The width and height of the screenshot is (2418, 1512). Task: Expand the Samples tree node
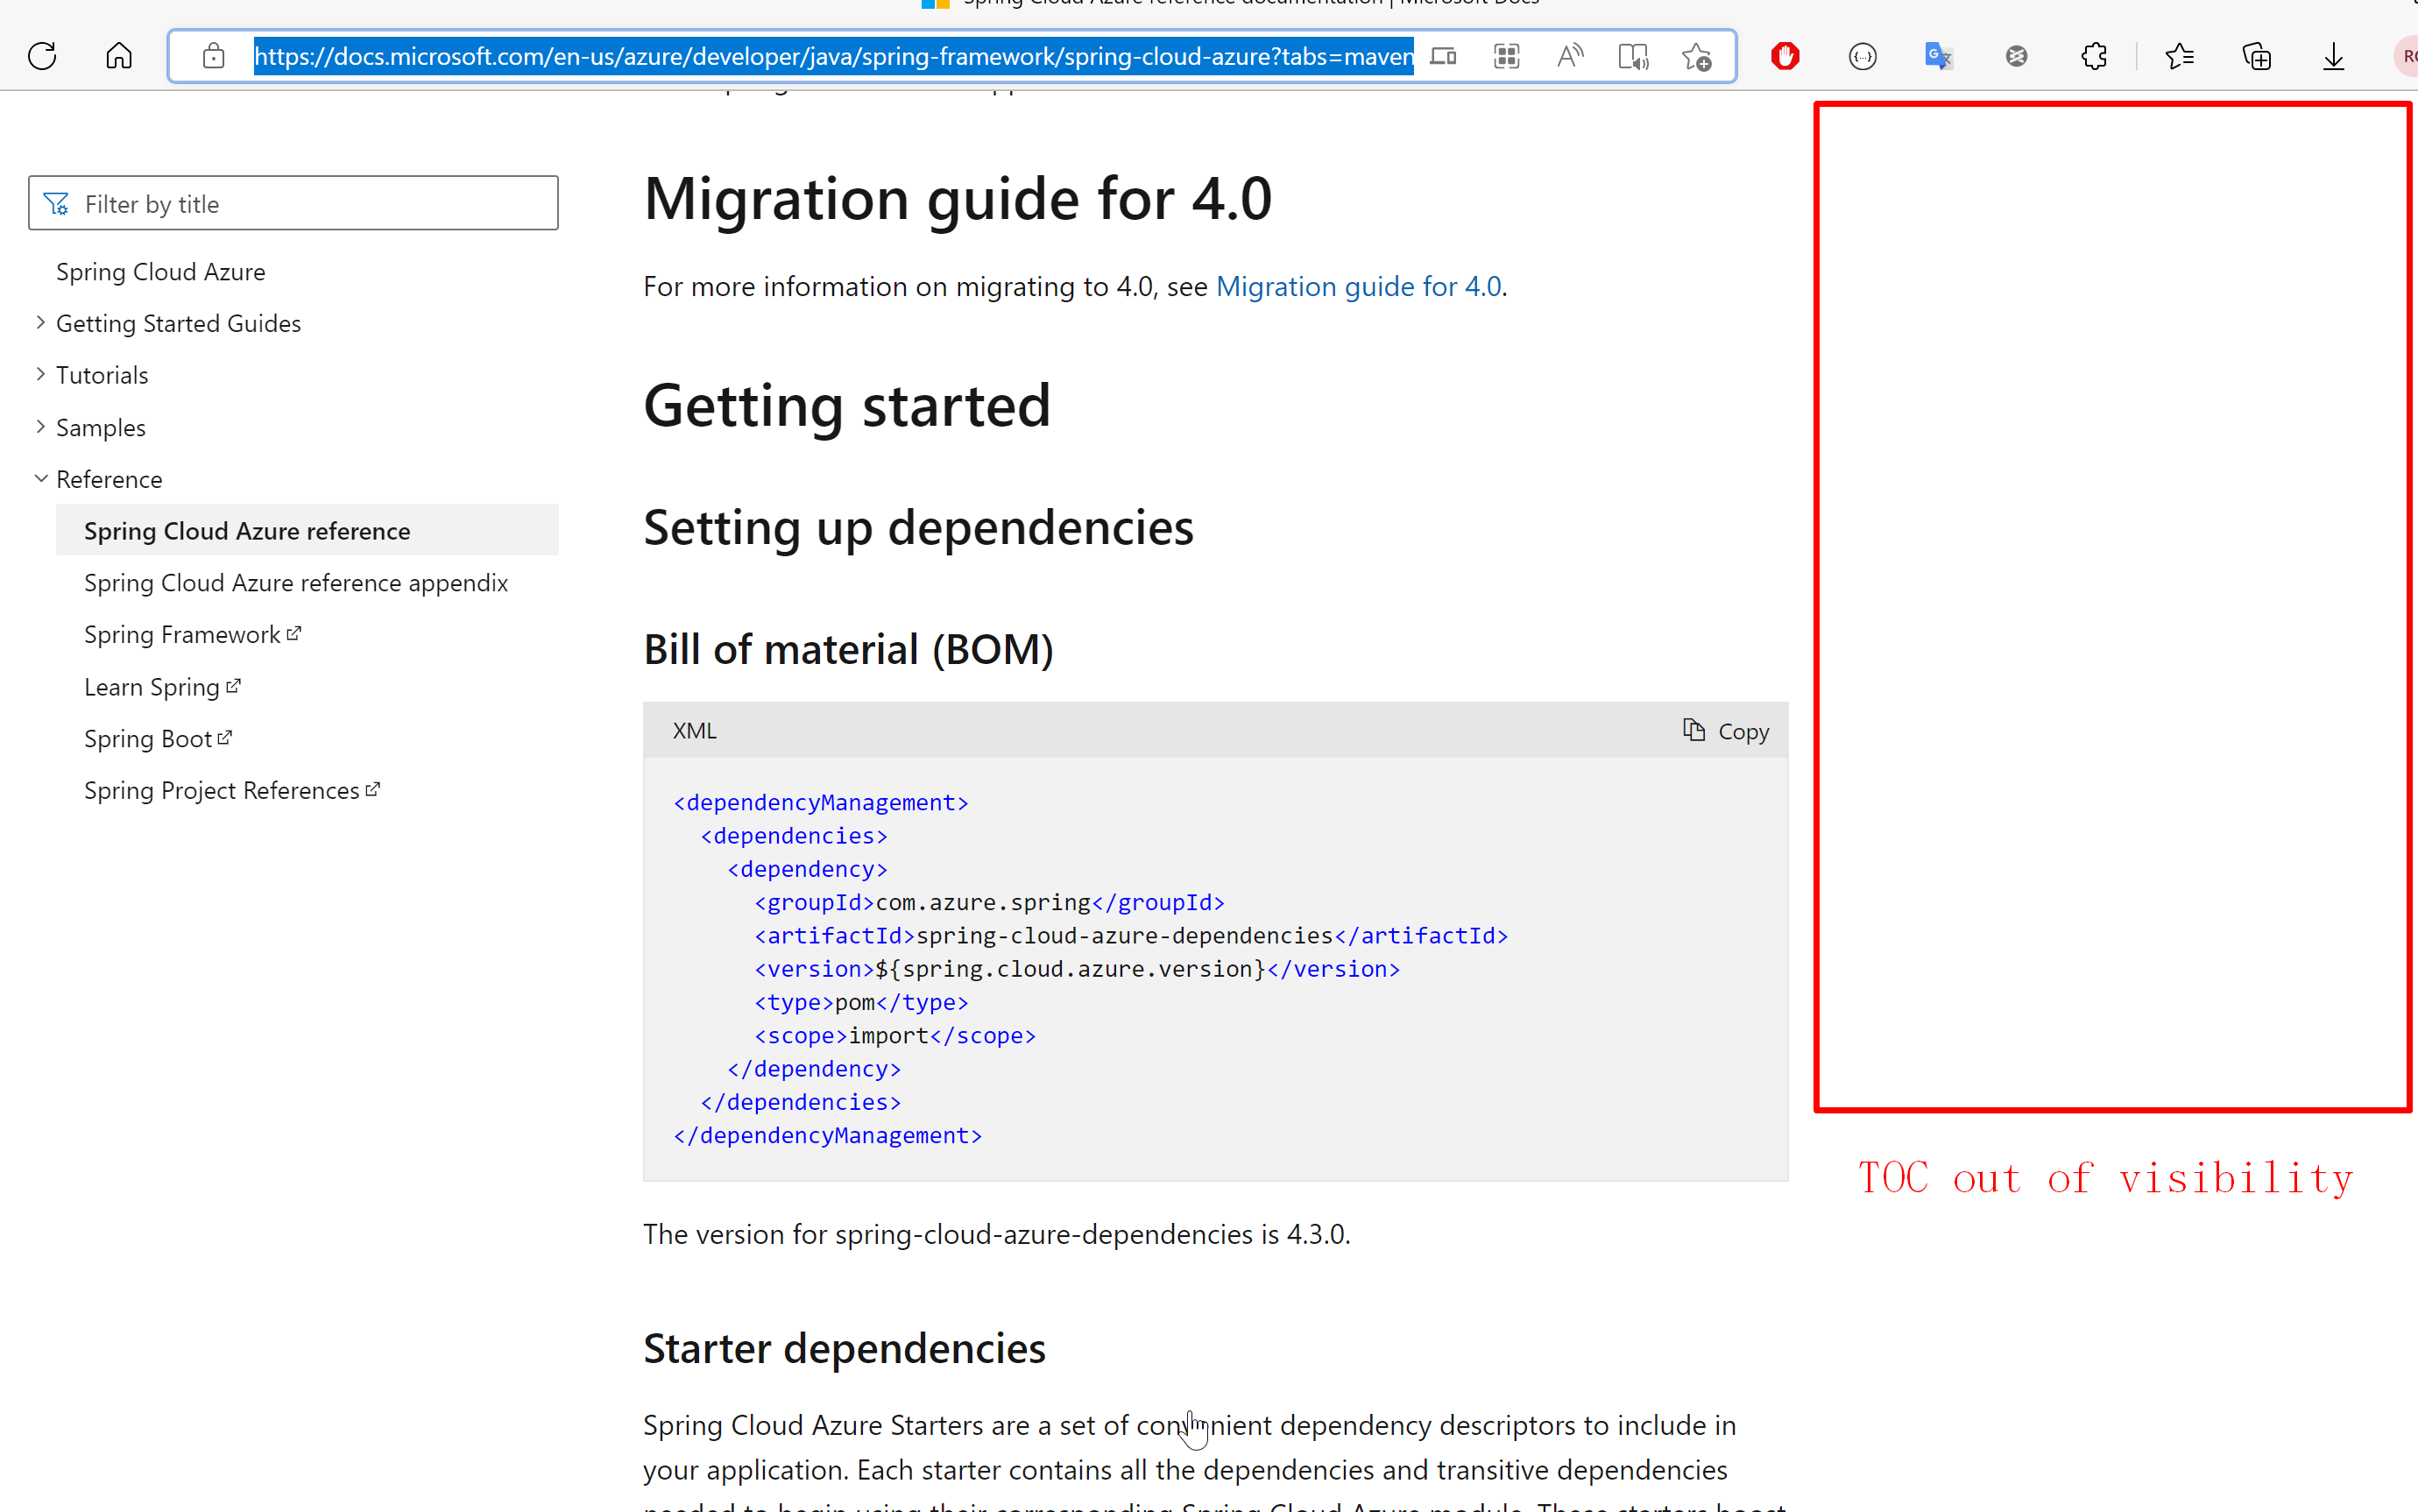pos(40,427)
